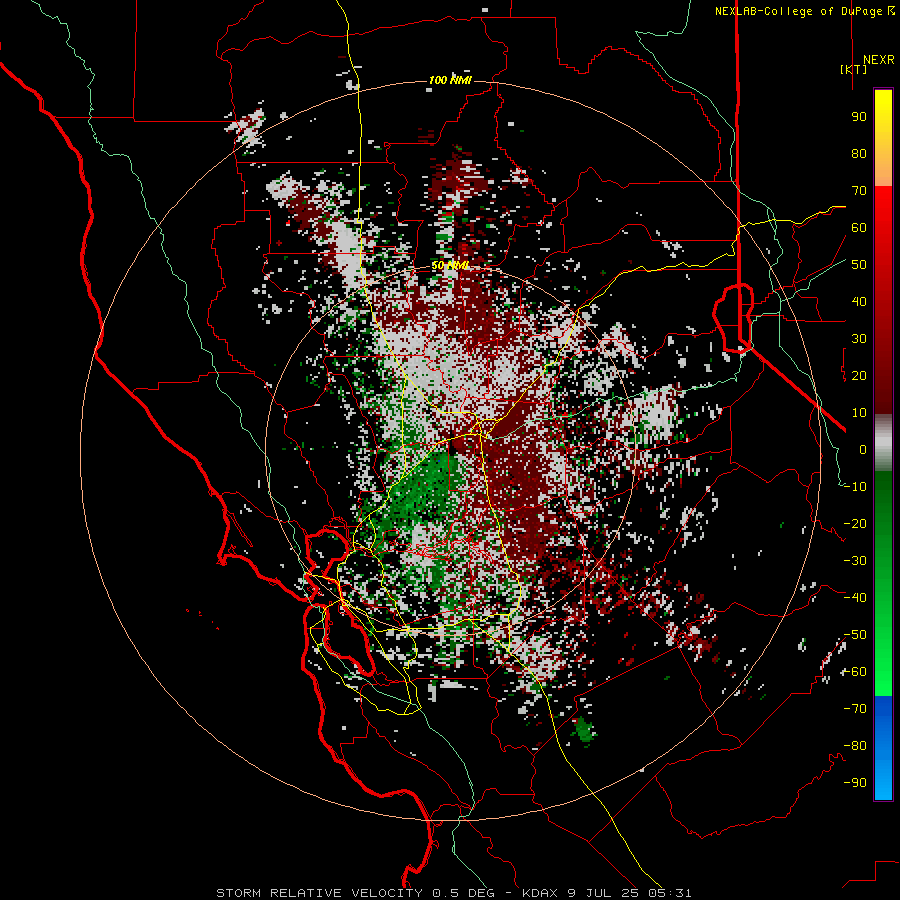Click the gray zero-velocity segment of the color bar
The width and height of the screenshot is (900, 900).
[883, 443]
